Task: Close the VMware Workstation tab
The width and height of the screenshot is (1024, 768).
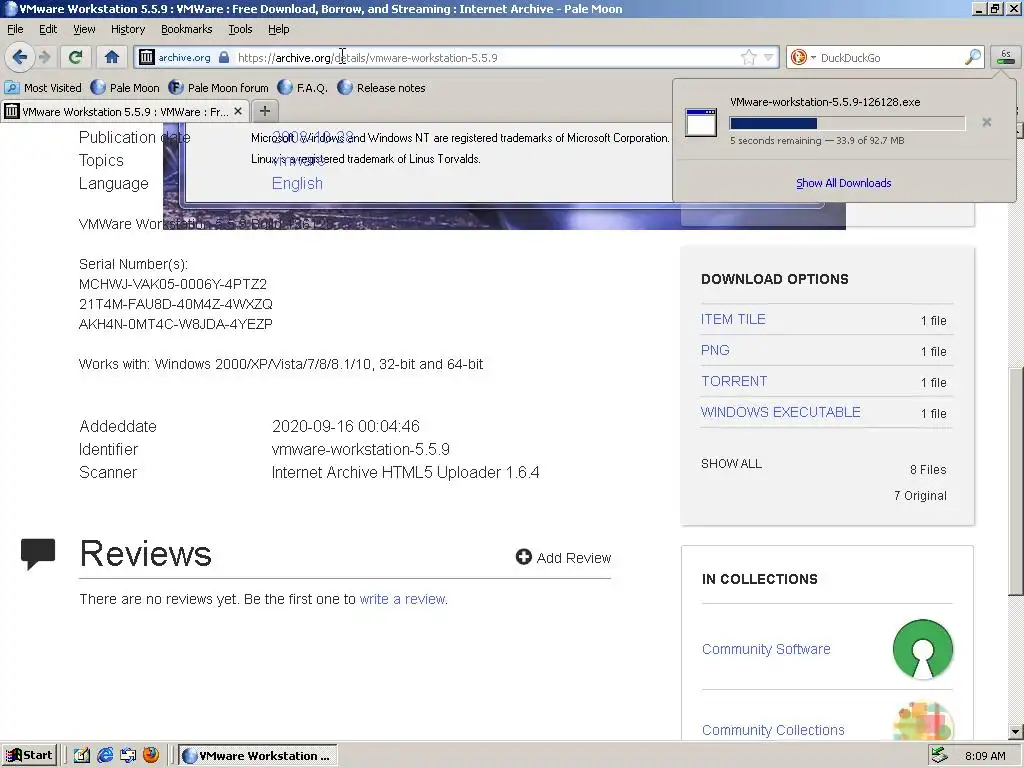Action: tap(238, 112)
